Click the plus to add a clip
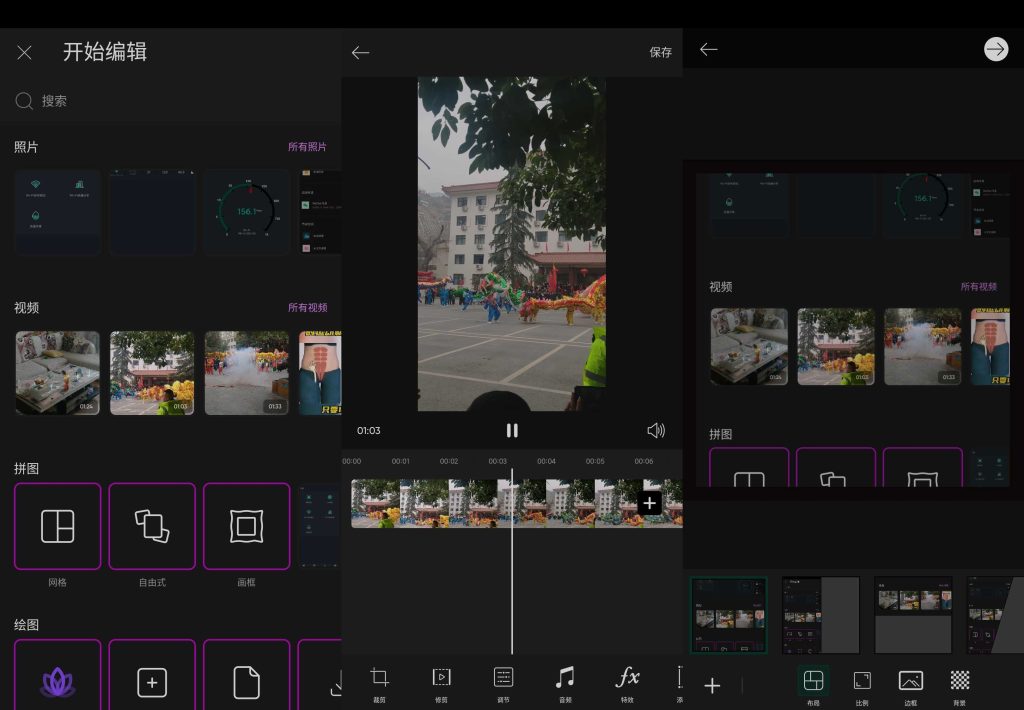The height and width of the screenshot is (710, 1024). tap(648, 504)
